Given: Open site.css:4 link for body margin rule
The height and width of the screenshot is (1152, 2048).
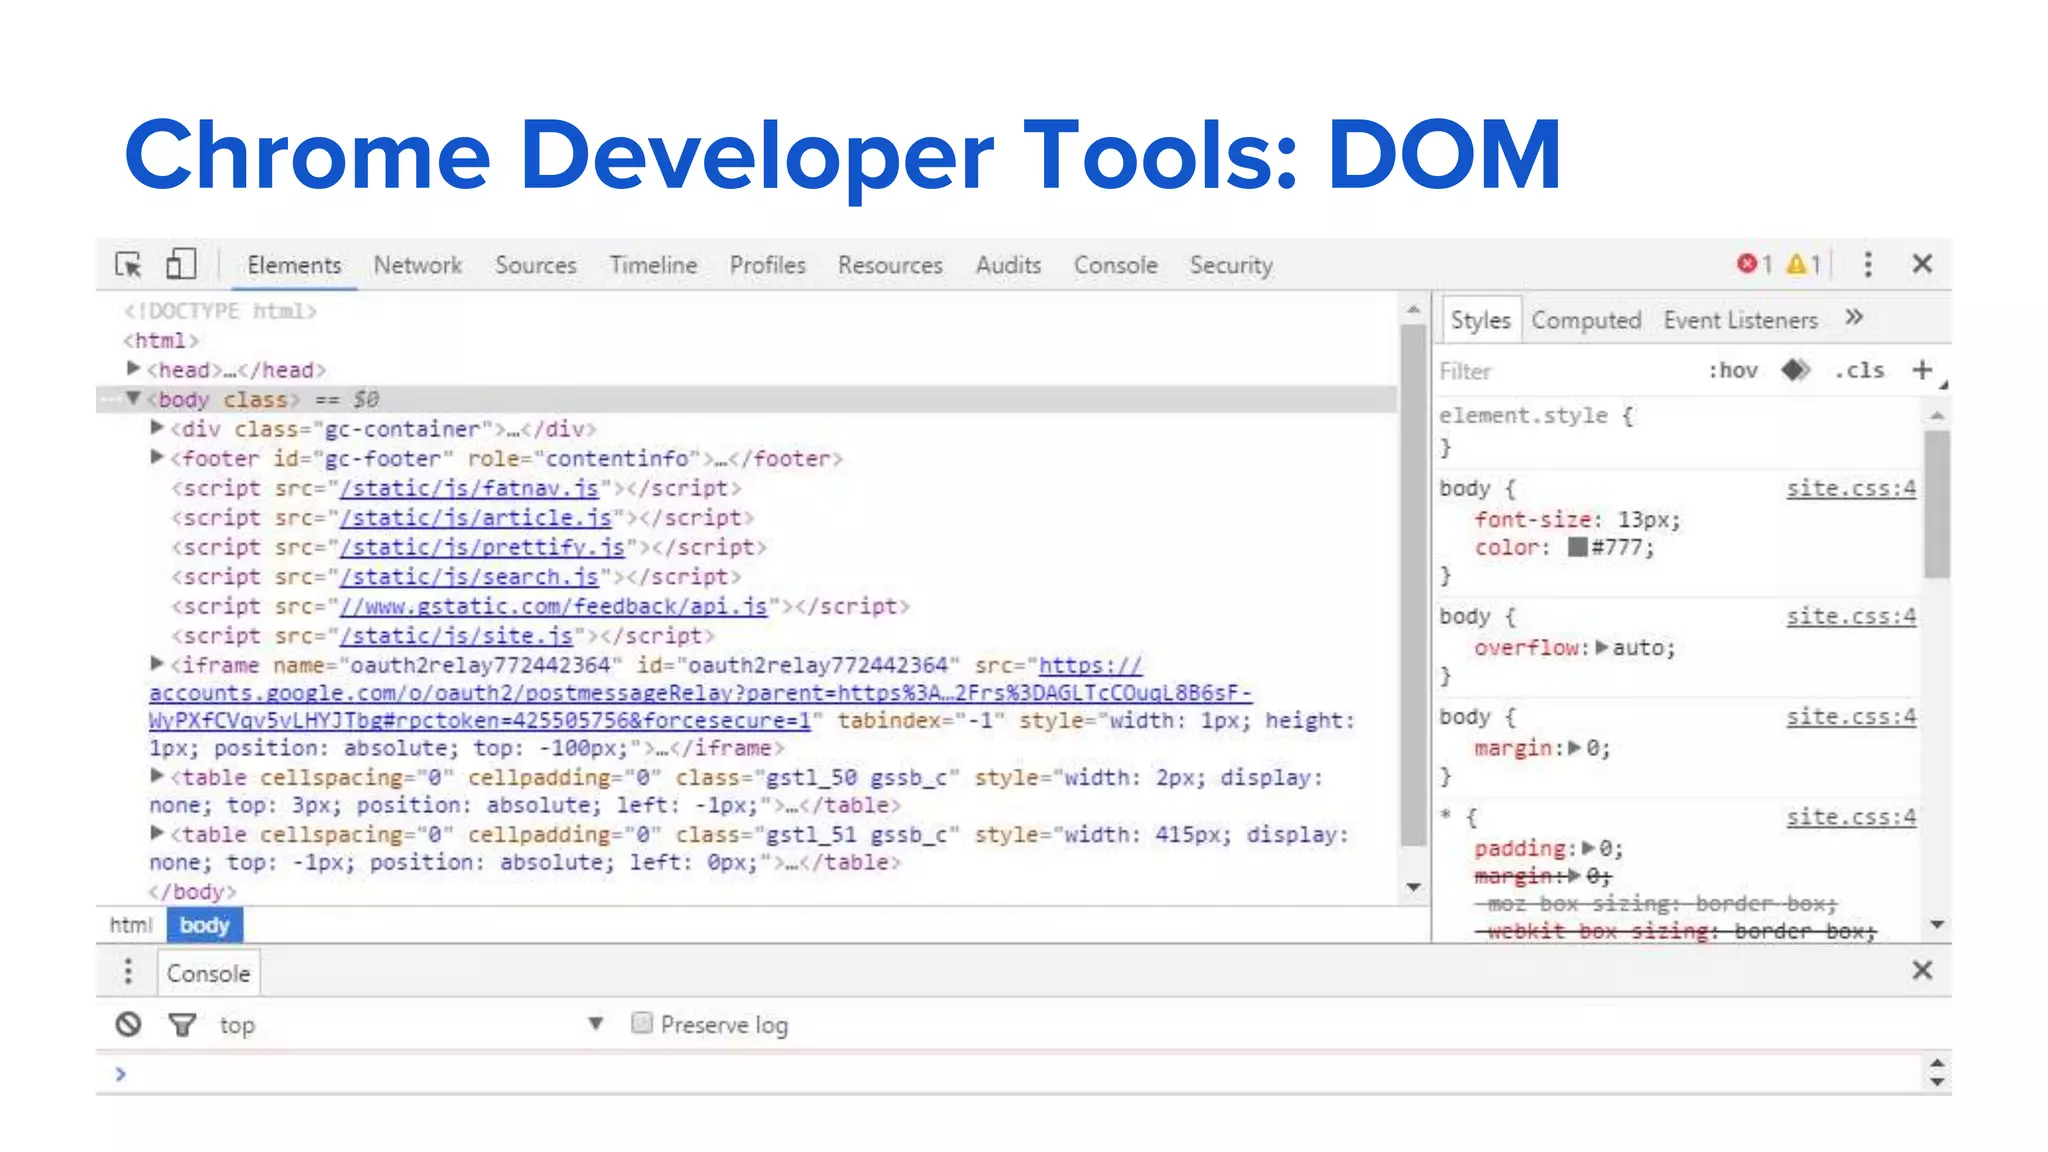Looking at the screenshot, I should coord(1851,717).
